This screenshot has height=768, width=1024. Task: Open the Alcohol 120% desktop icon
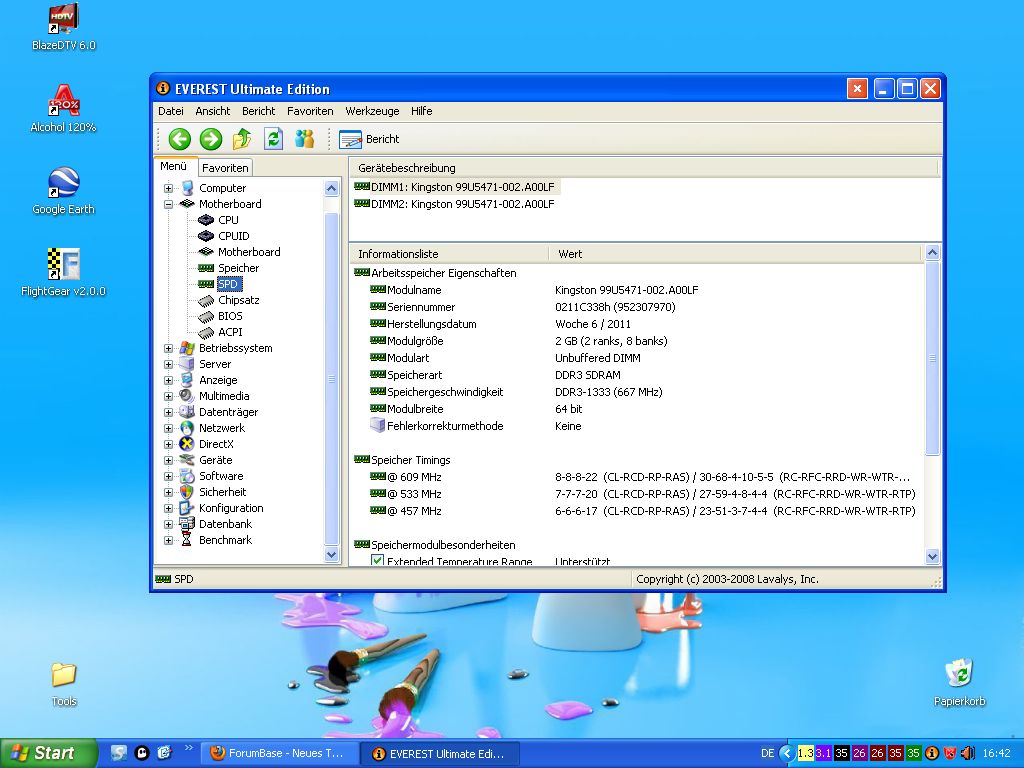[63, 110]
